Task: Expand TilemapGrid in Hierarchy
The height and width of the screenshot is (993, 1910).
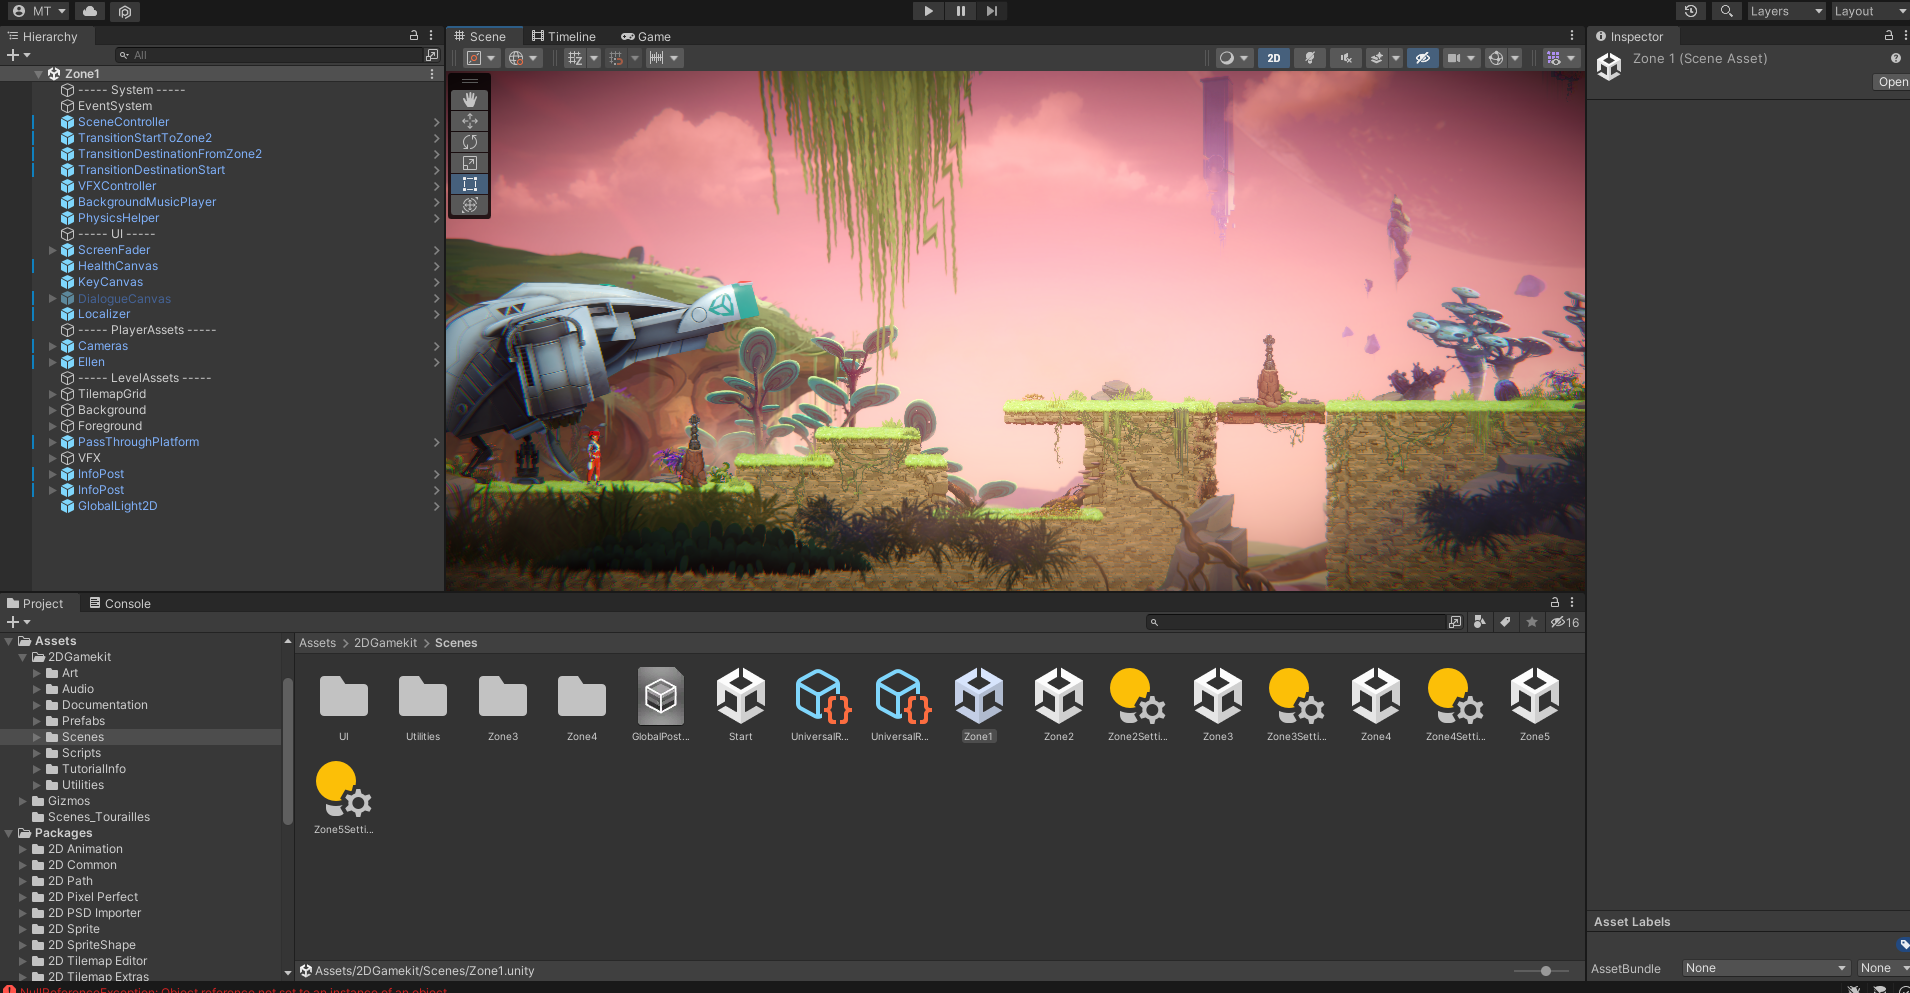Action: click(53, 394)
